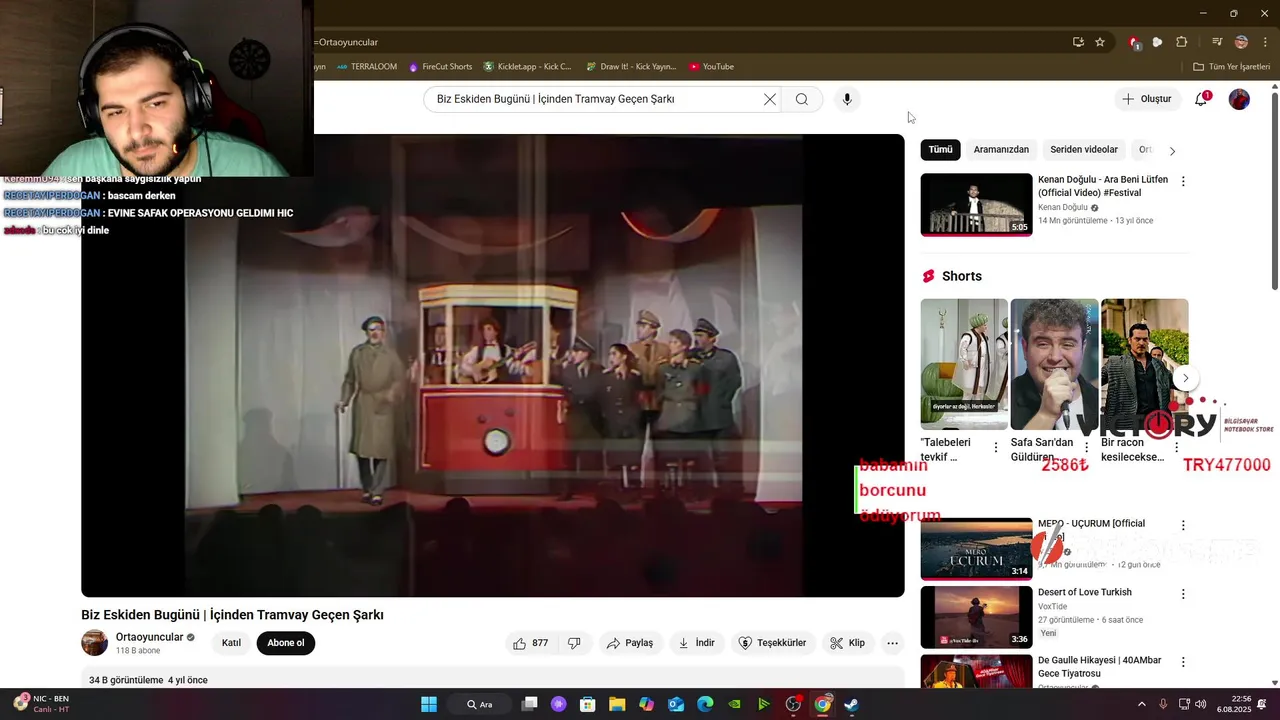Viewport: 1280px width, 720px height.
Task: Open the red extension with badge 1
Action: pos(1134,42)
